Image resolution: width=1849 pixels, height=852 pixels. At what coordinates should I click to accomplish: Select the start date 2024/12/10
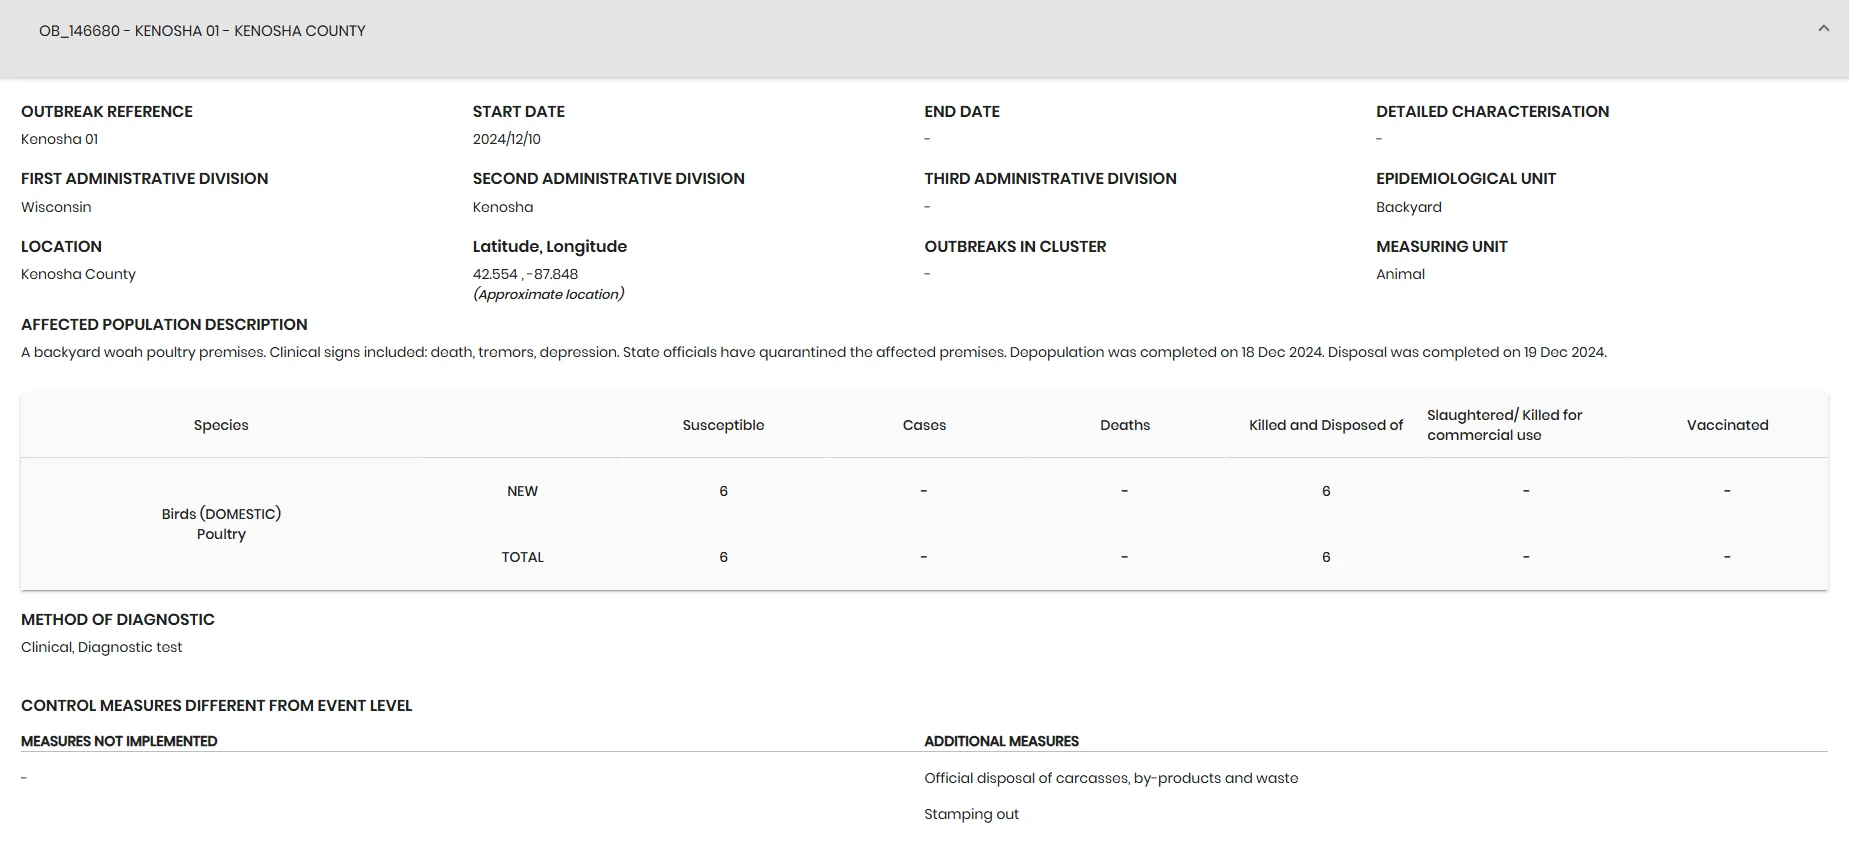tap(506, 139)
